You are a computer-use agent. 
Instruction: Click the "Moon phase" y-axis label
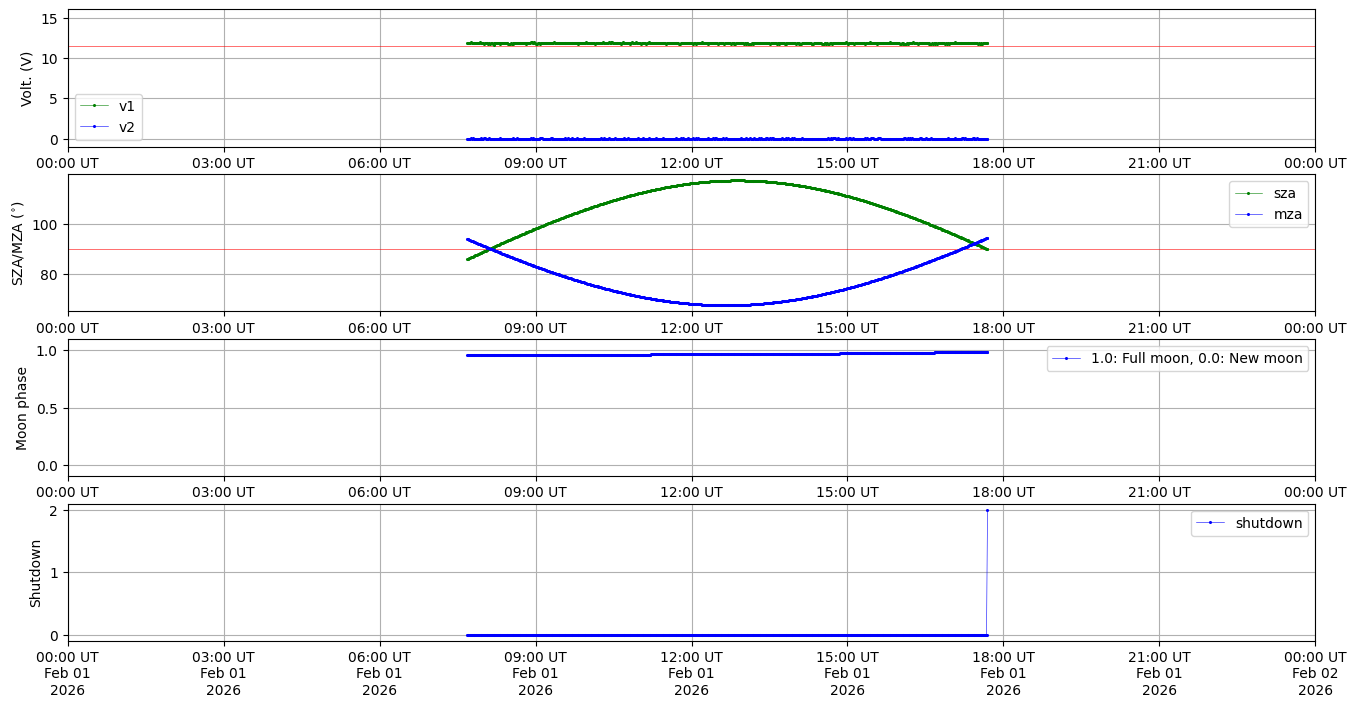[22, 407]
